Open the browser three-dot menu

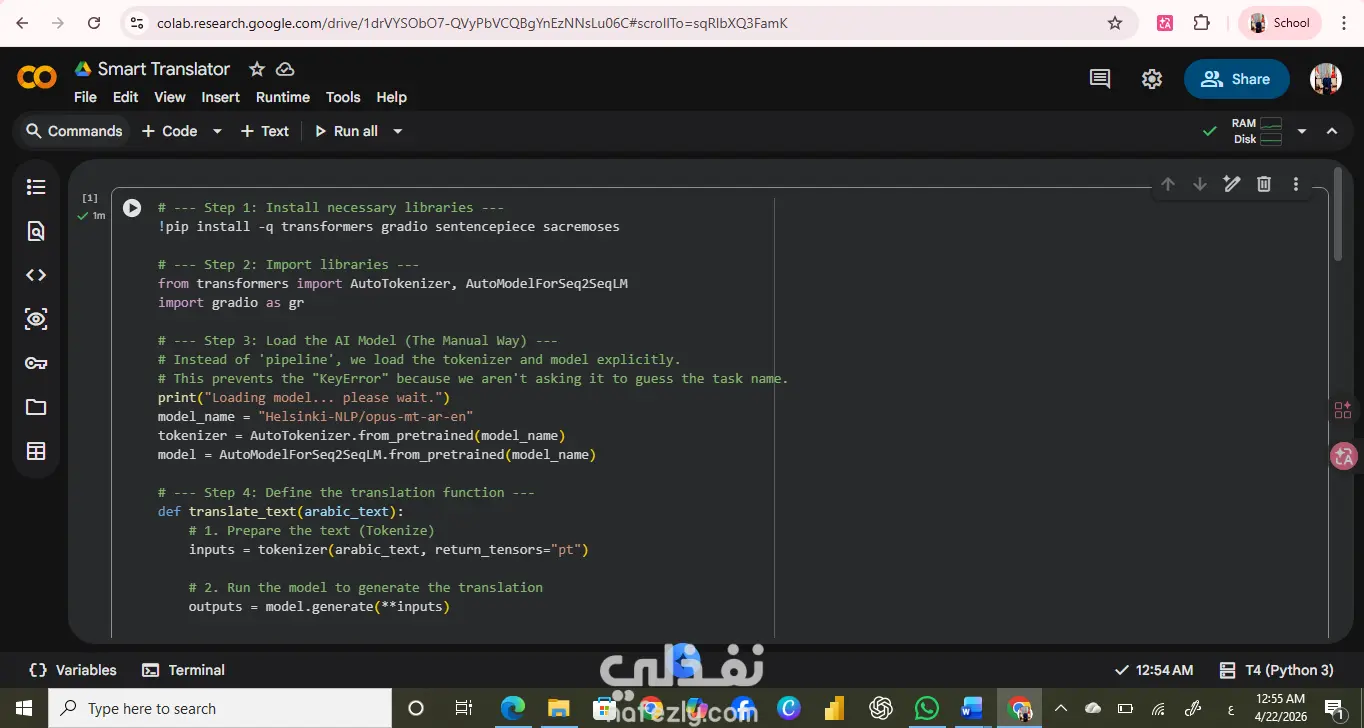1343,23
